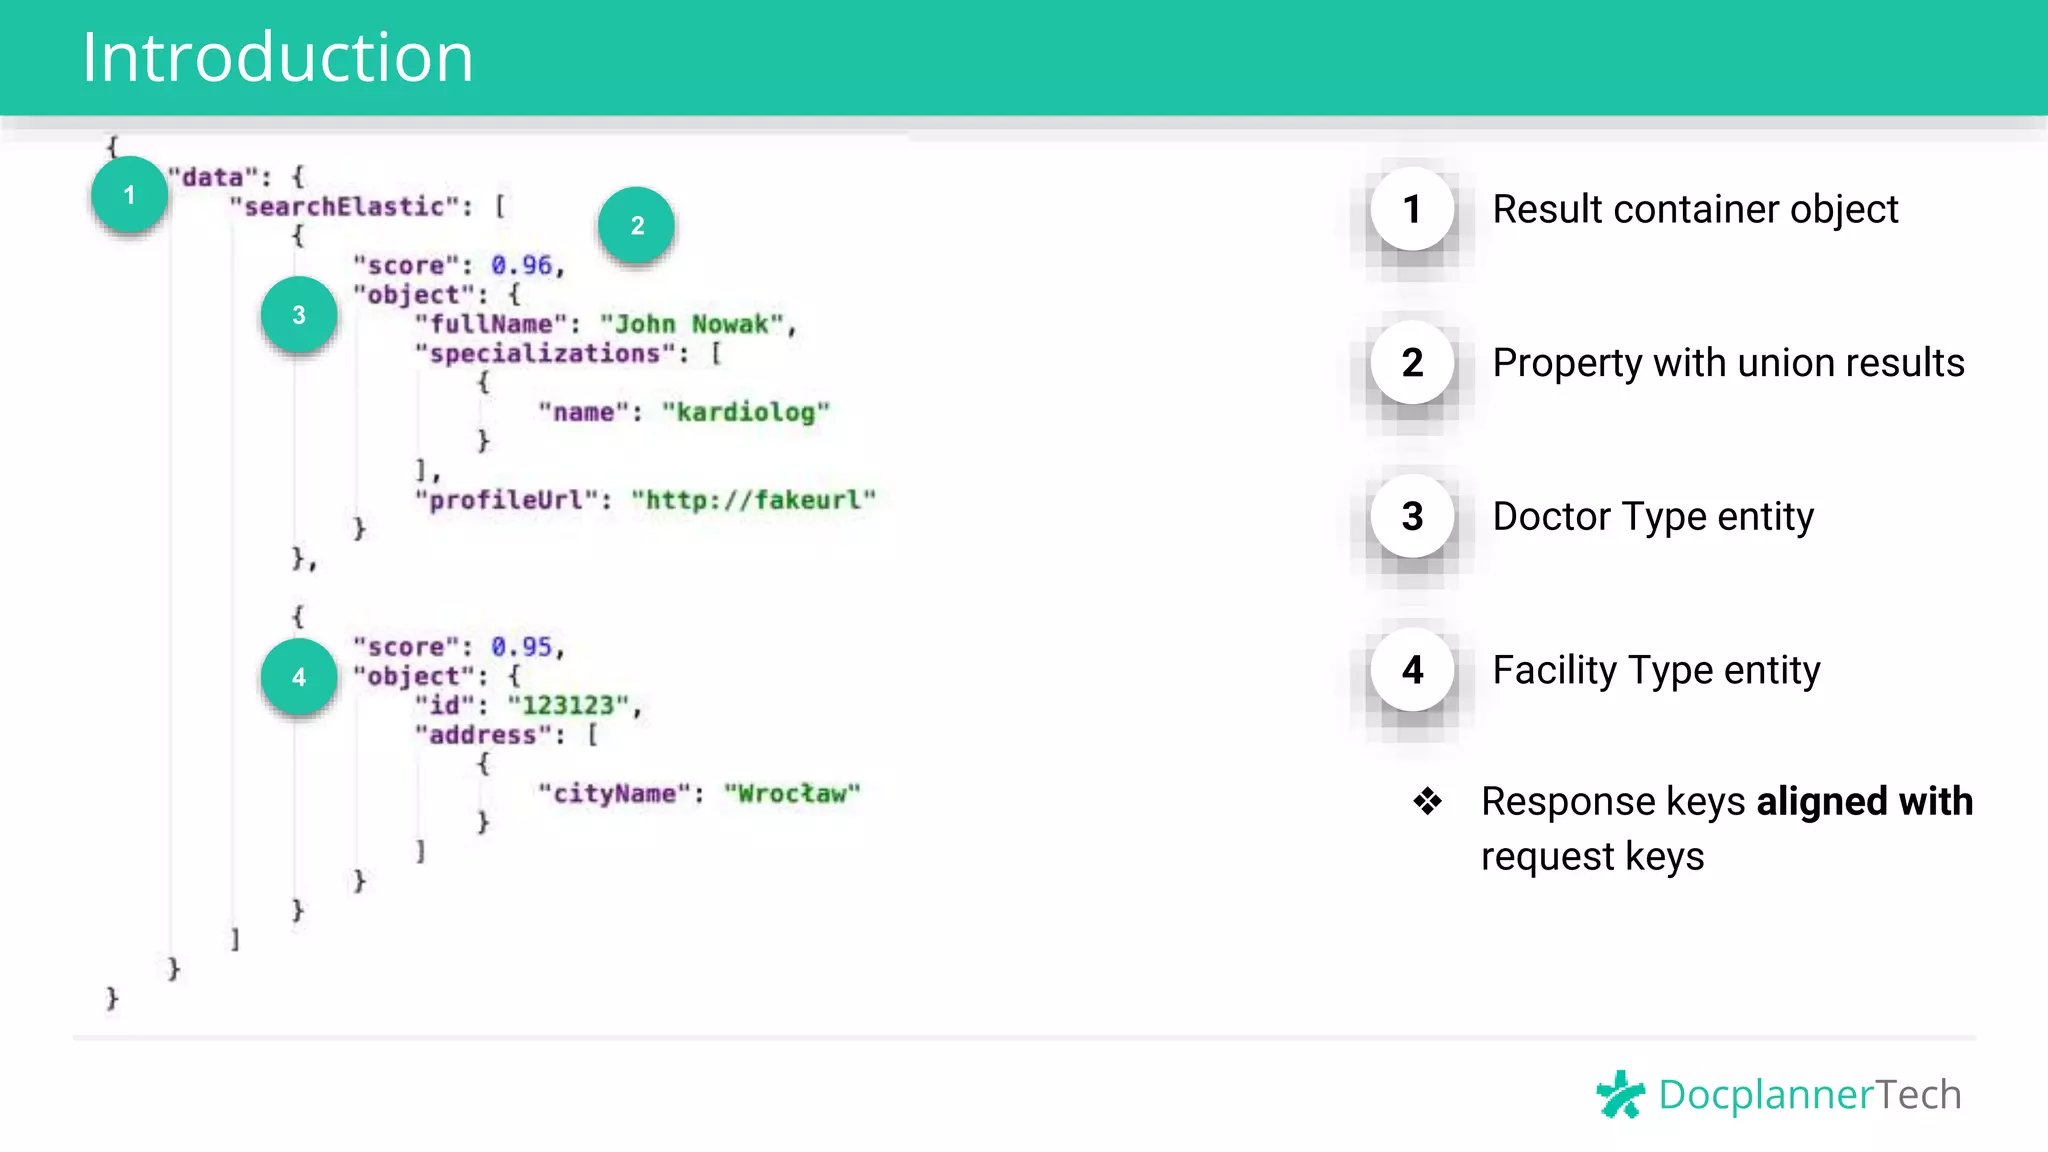Click the "name" key under specializations

584,412
